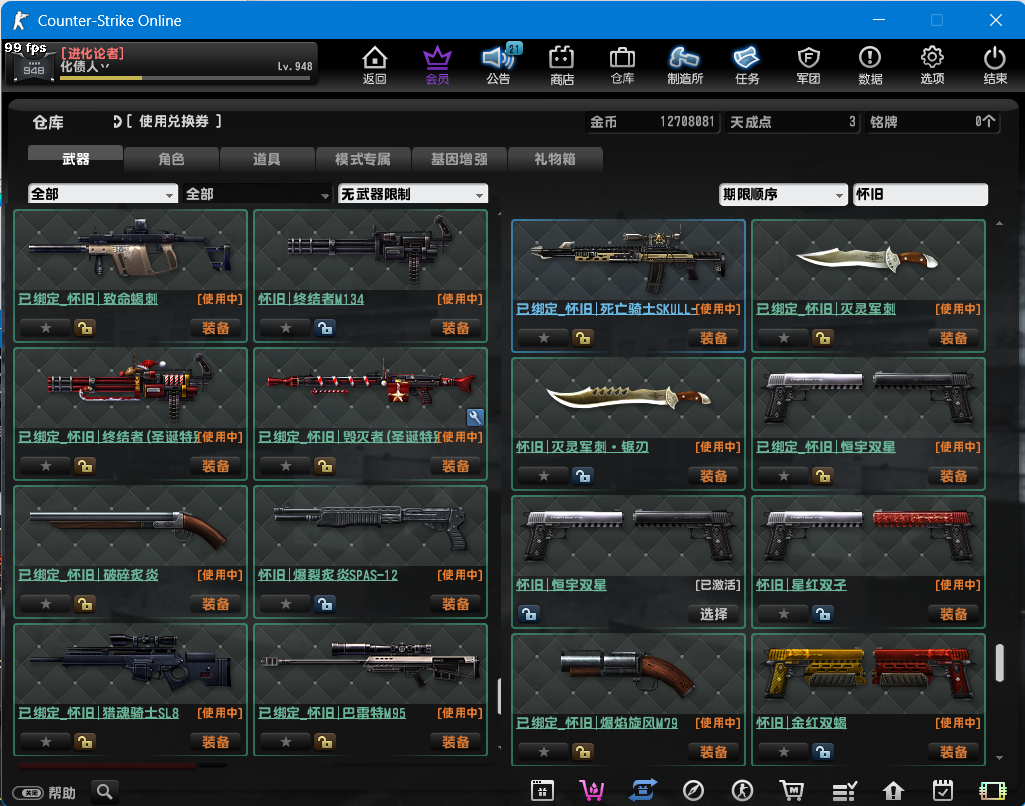Open the 商店 shop icon
The image size is (1025, 806).
click(562, 65)
